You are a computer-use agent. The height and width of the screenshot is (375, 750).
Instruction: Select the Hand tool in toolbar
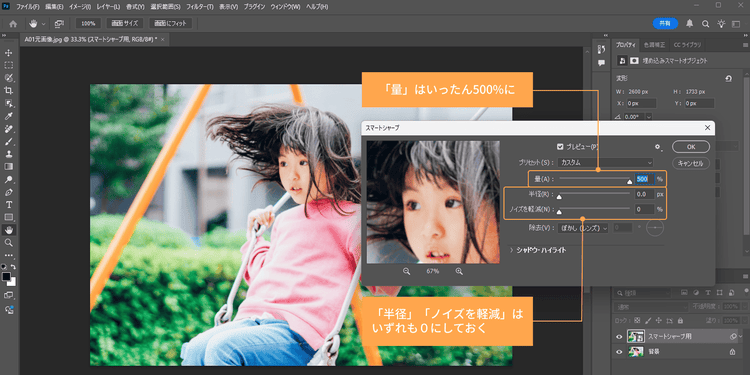[9, 230]
